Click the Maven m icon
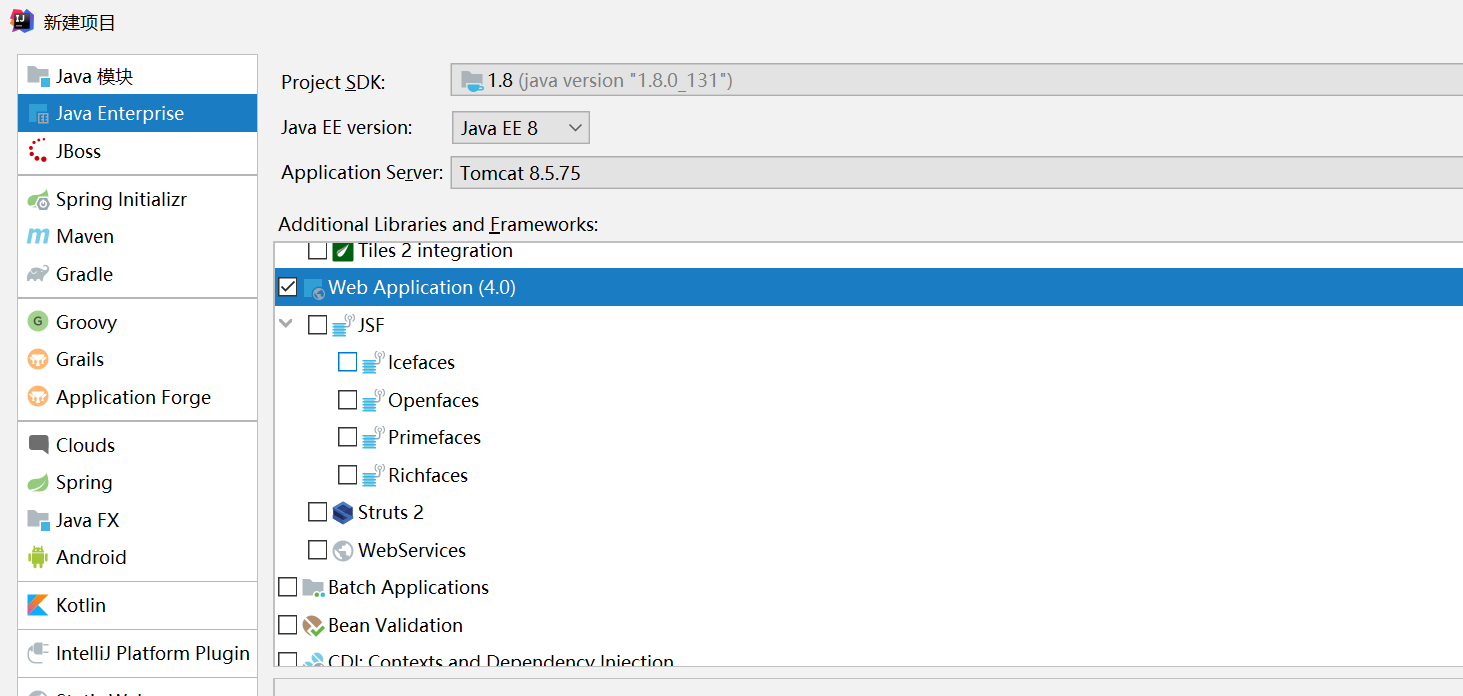The width and height of the screenshot is (1463, 696). [x=38, y=236]
